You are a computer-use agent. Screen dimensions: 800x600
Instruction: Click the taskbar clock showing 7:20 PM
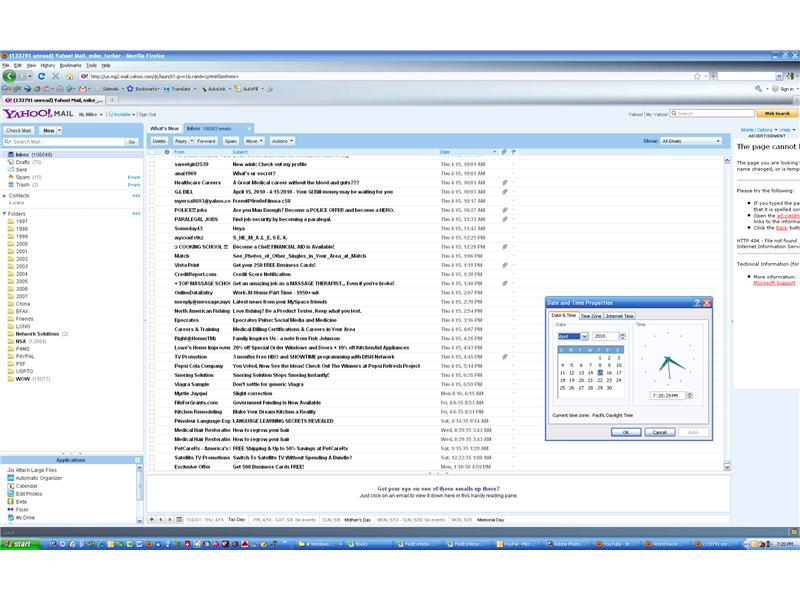(785, 544)
